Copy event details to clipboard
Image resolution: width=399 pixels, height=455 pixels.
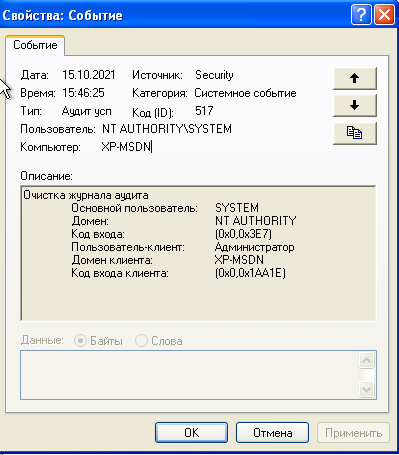click(355, 133)
